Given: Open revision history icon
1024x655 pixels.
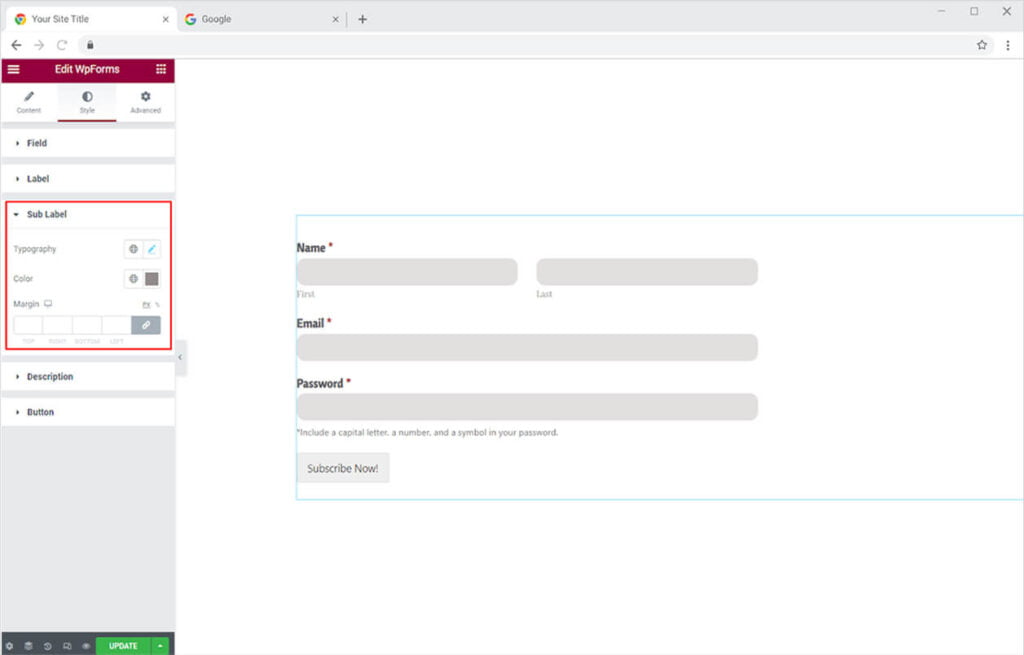Looking at the screenshot, I should point(48,646).
